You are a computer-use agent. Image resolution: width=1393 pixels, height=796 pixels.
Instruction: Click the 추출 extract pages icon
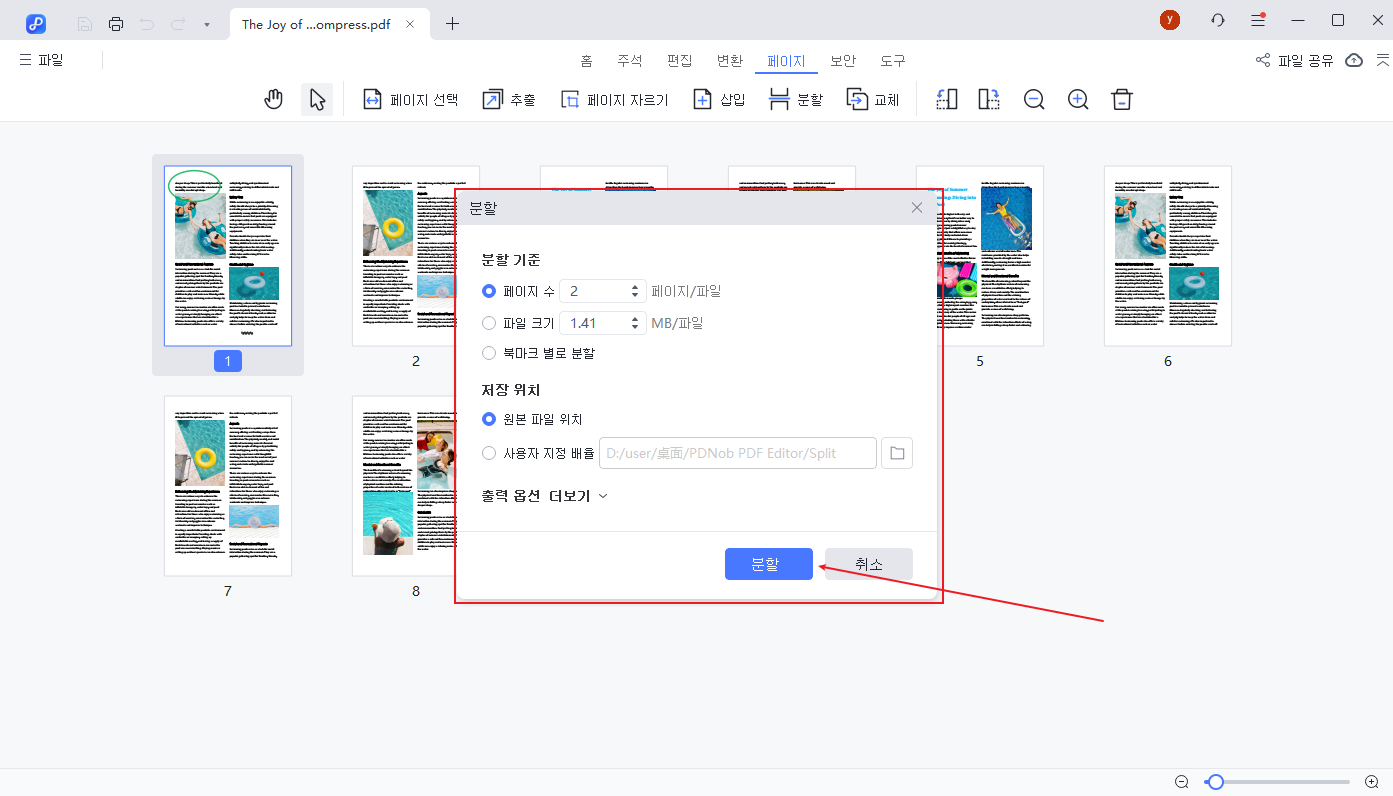508,99
